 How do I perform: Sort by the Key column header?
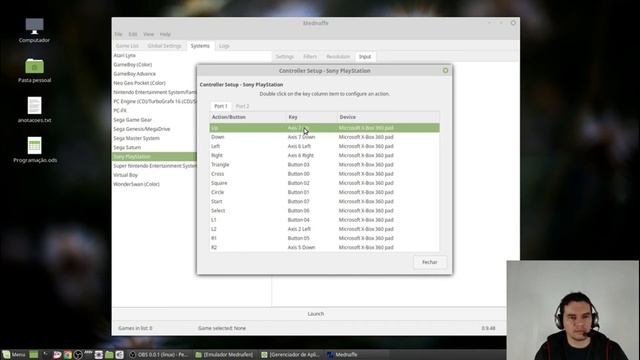tap(311, 117)
